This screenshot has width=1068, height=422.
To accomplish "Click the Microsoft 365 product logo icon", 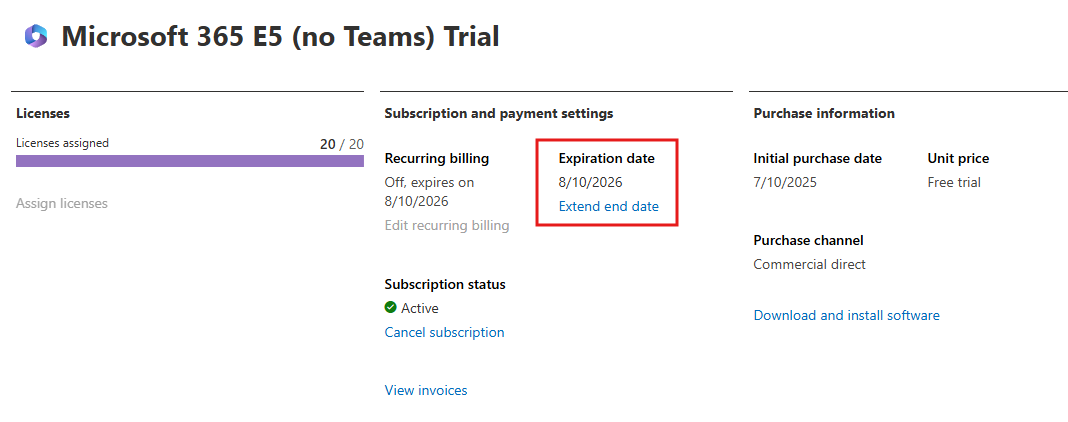I will (36, 37).
